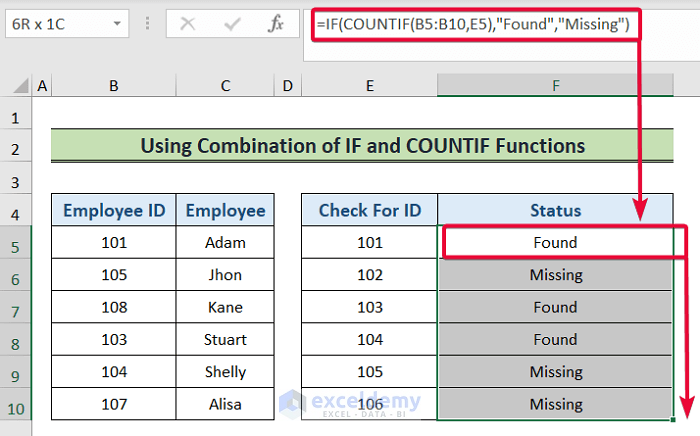Select the Employee ID header cell
Image resolution: width=700 pixels, height=436 pixels.
[113, 210]
